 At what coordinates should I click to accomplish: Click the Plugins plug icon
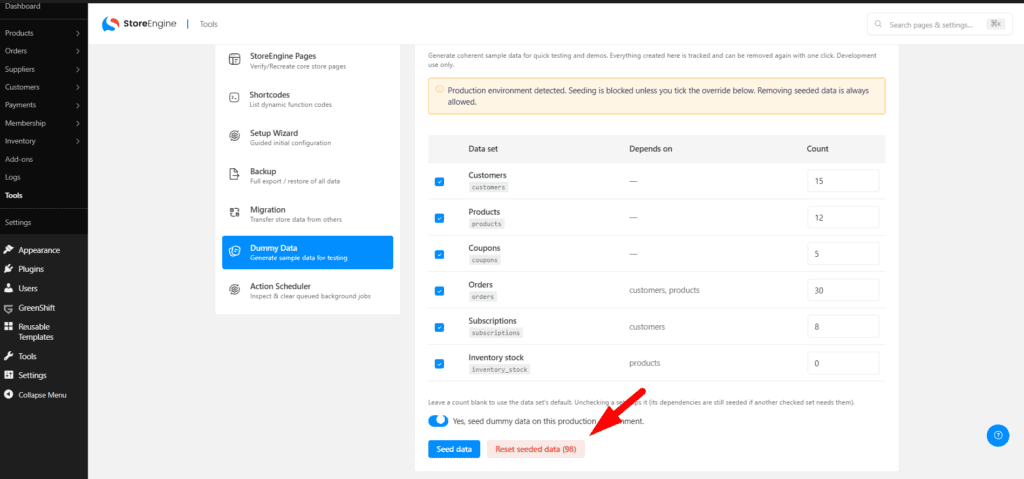click(x=8, y=269)
